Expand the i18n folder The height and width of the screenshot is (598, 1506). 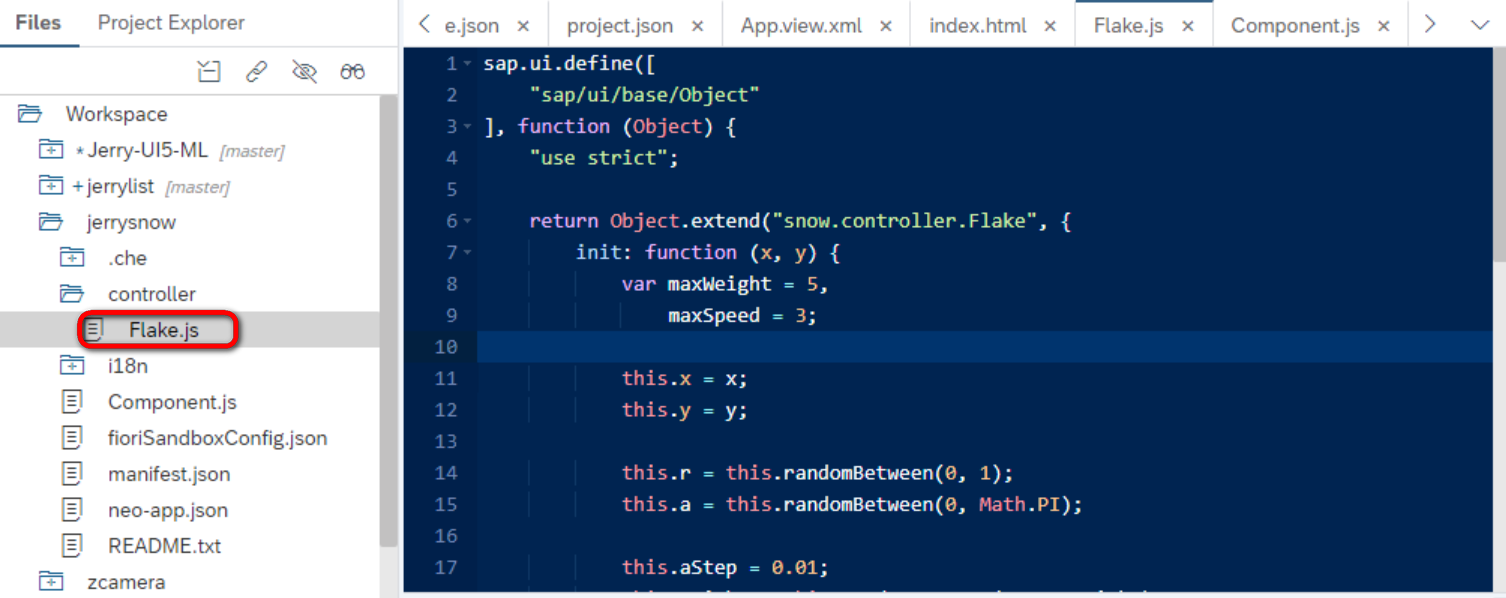(x=72, y=366)
